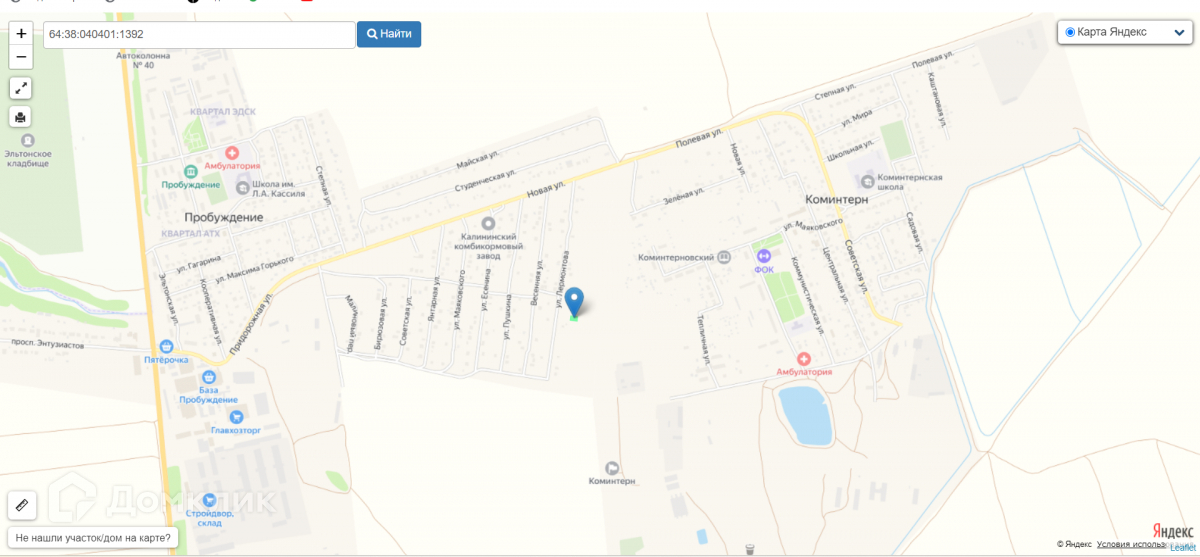Click the Найти search button

(389, 34)
